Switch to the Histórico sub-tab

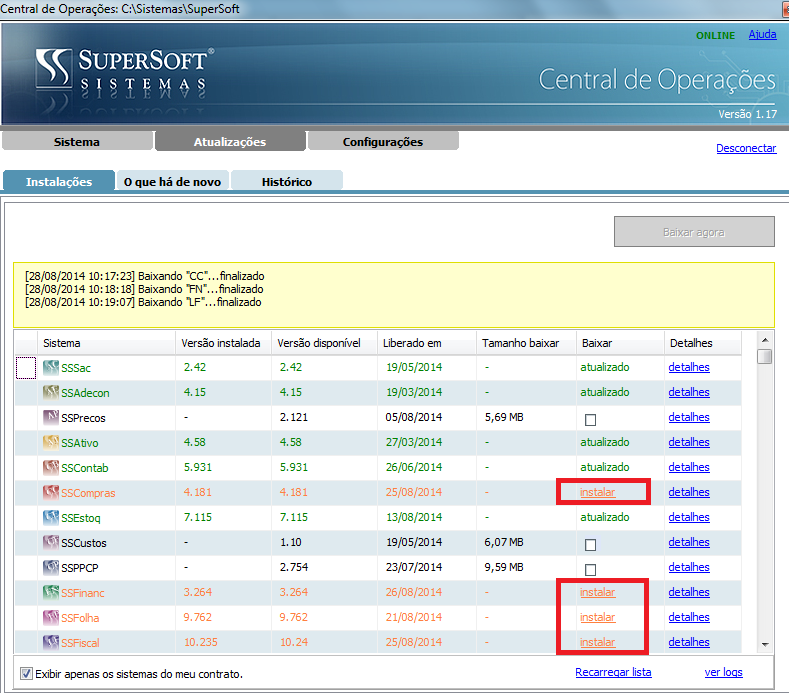click(x=287, y=181)
